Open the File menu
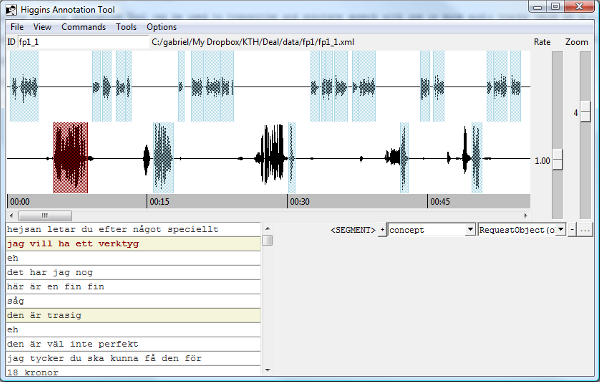 (17, 27)
